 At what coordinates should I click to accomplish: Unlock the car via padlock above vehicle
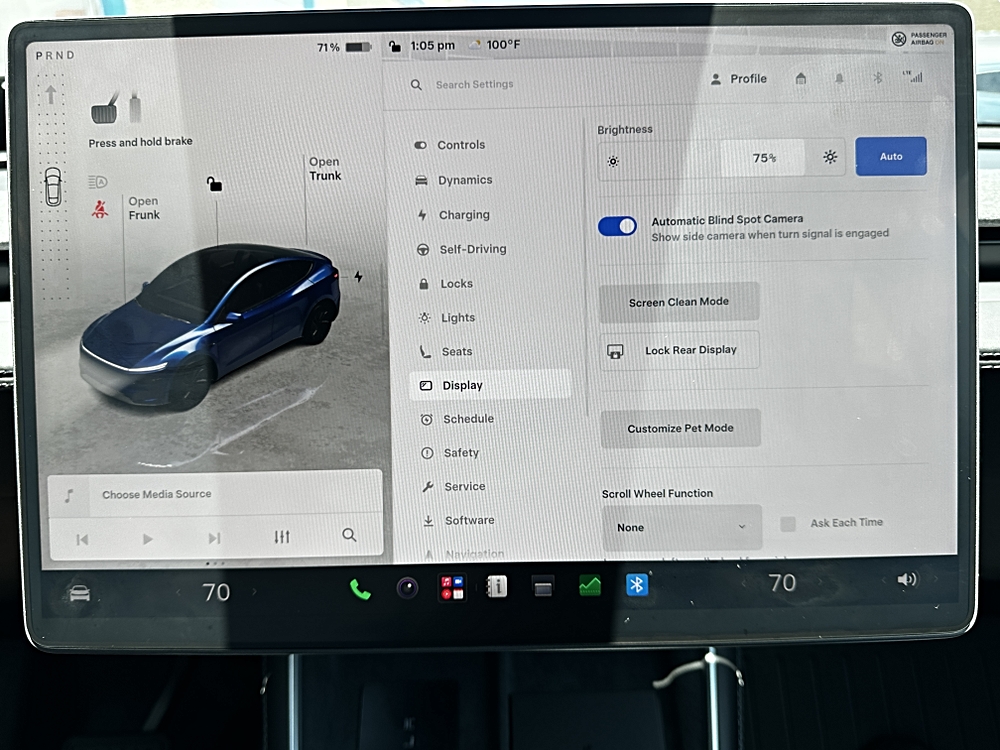pyautogui.click(x=214, y=184)
